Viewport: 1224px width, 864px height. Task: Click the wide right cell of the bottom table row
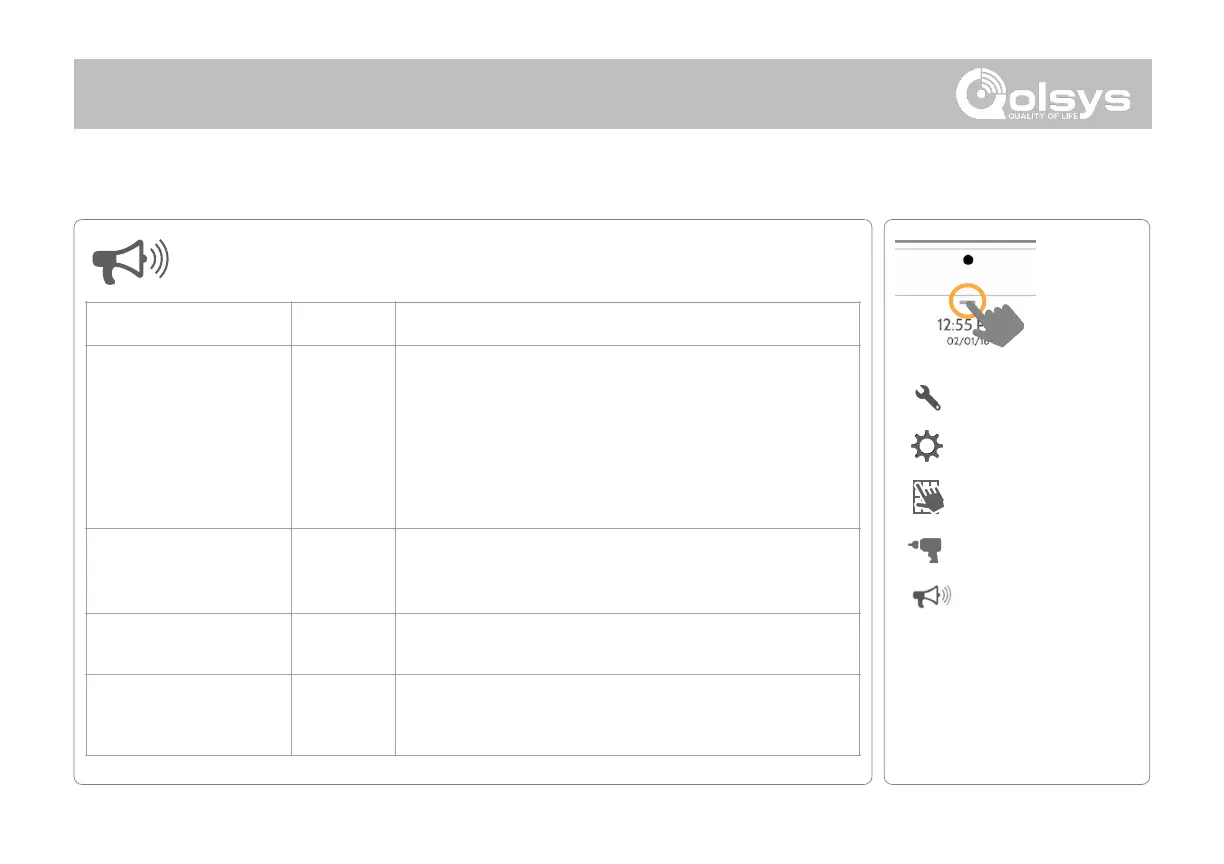click(x=627, y=714)
